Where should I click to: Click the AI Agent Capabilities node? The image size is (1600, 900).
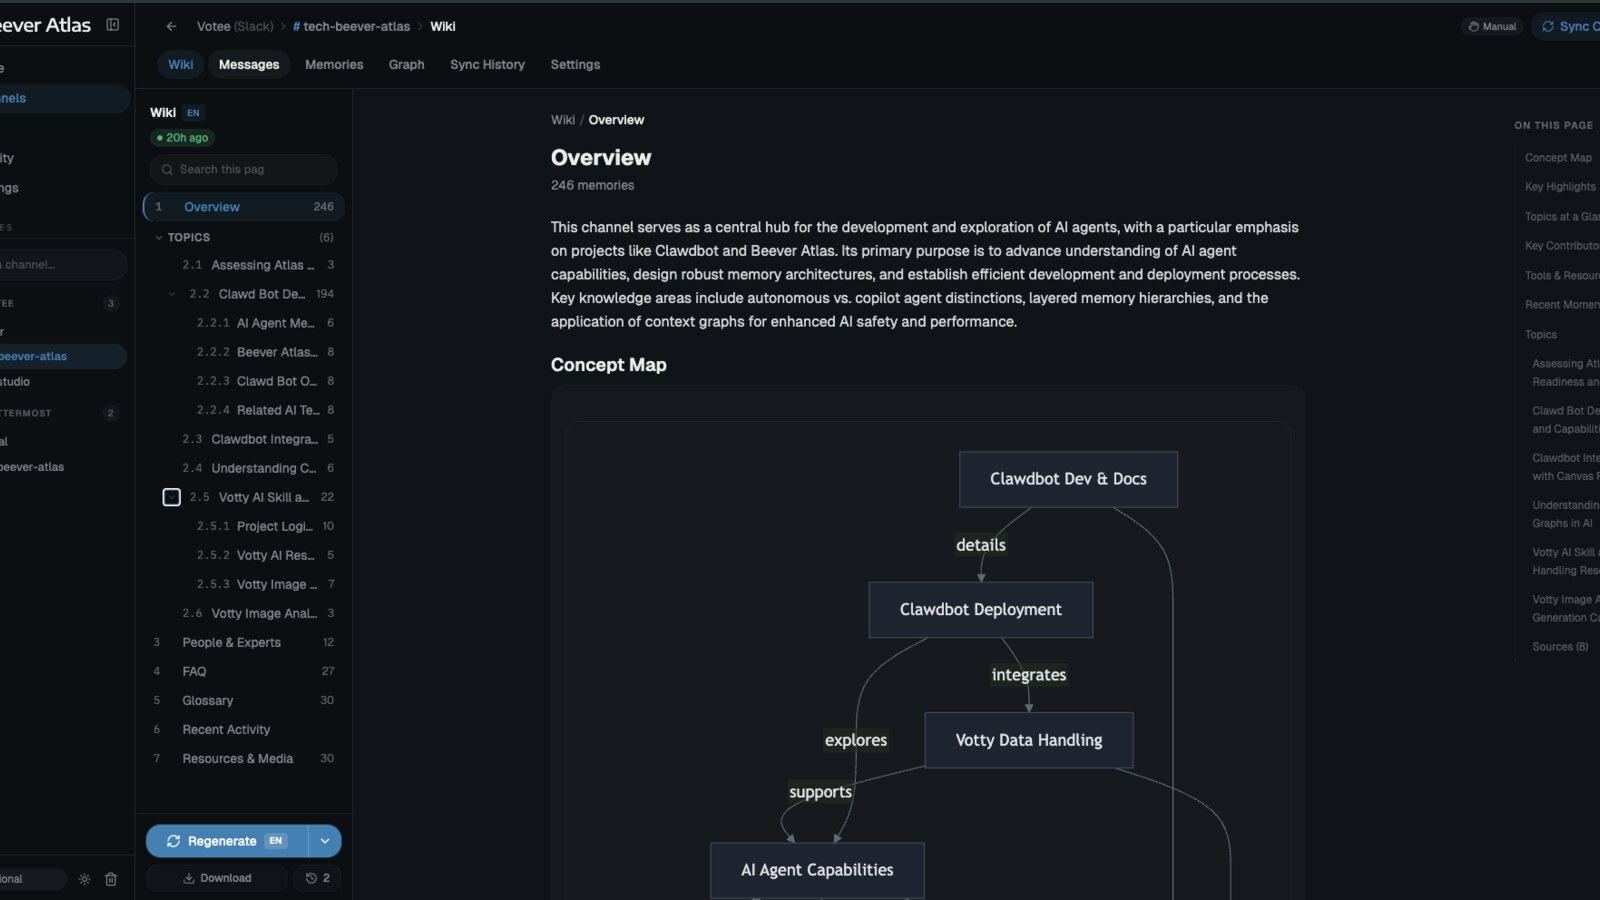tap(817, 870)
